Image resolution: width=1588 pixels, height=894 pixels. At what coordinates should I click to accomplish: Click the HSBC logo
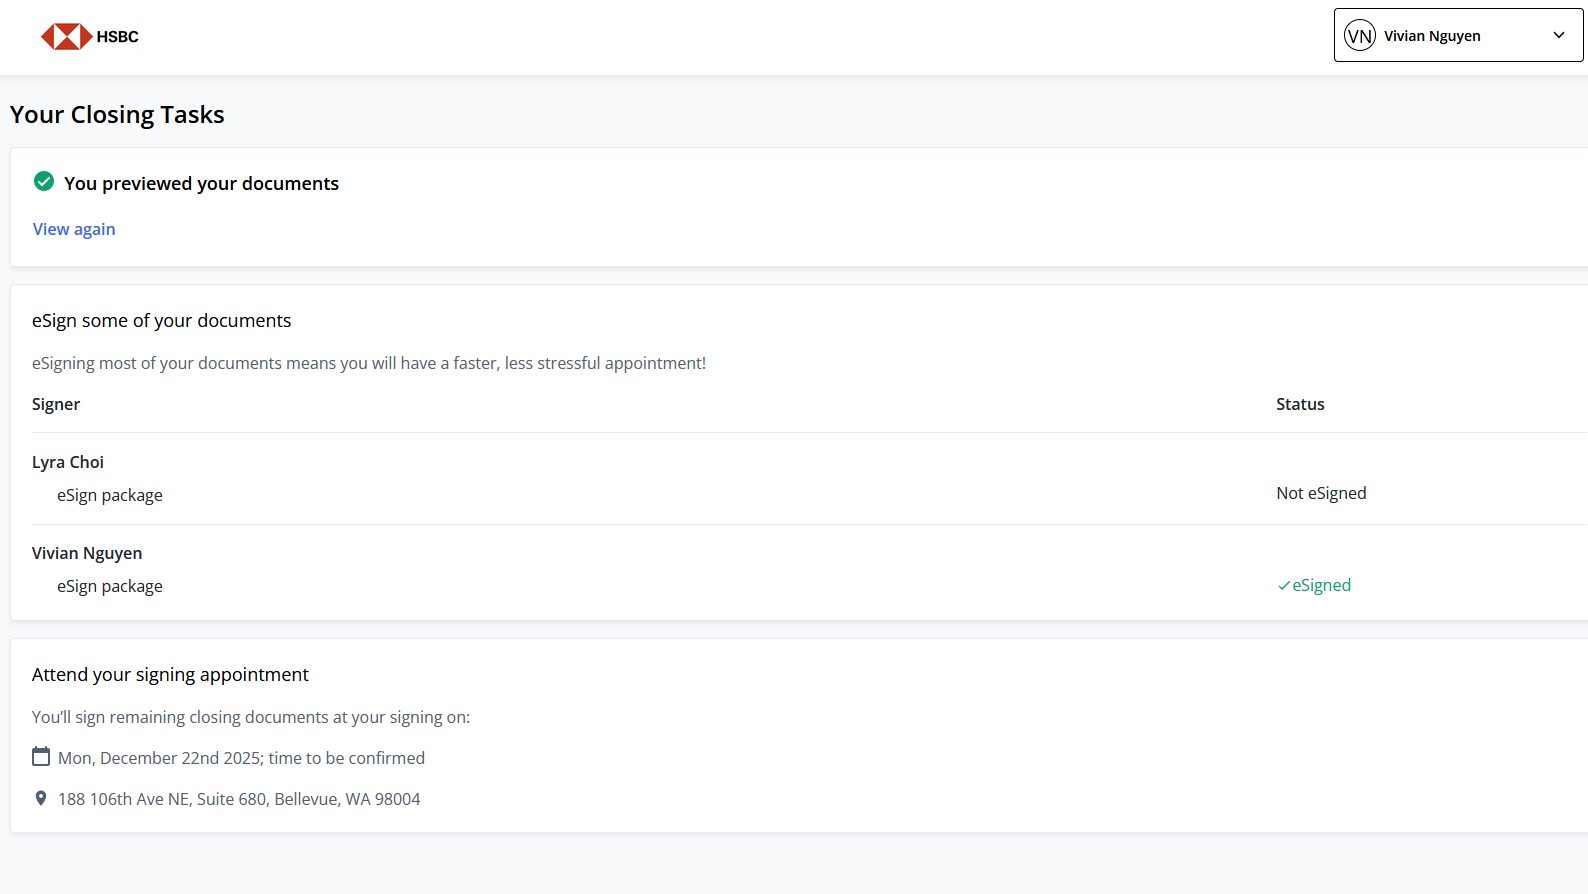89,37
